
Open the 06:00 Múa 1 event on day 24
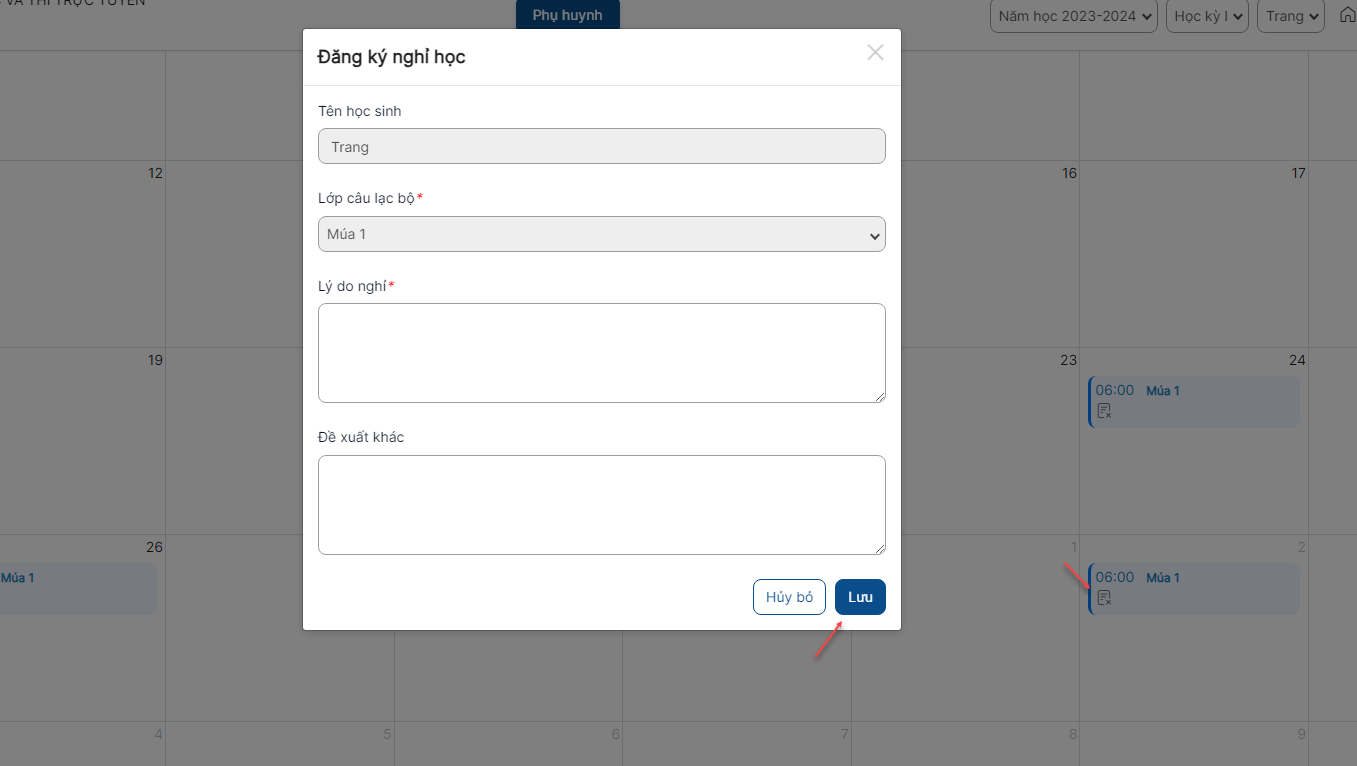[x=1194, y=402]
